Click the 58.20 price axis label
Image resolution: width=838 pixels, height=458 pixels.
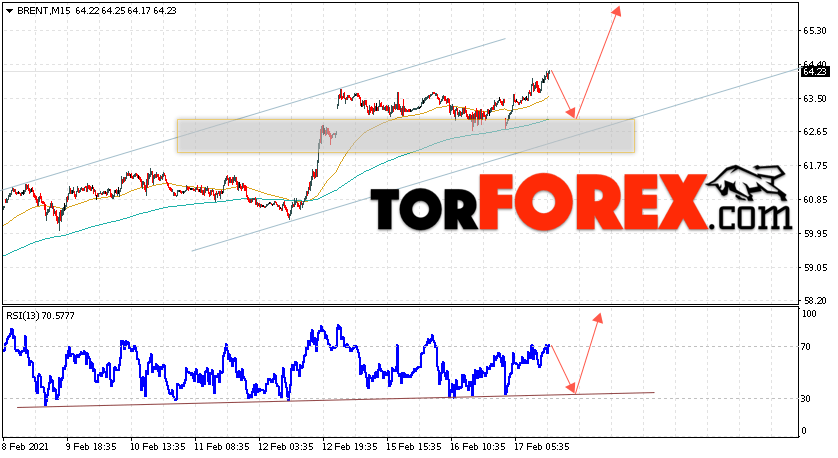[814, 301]
